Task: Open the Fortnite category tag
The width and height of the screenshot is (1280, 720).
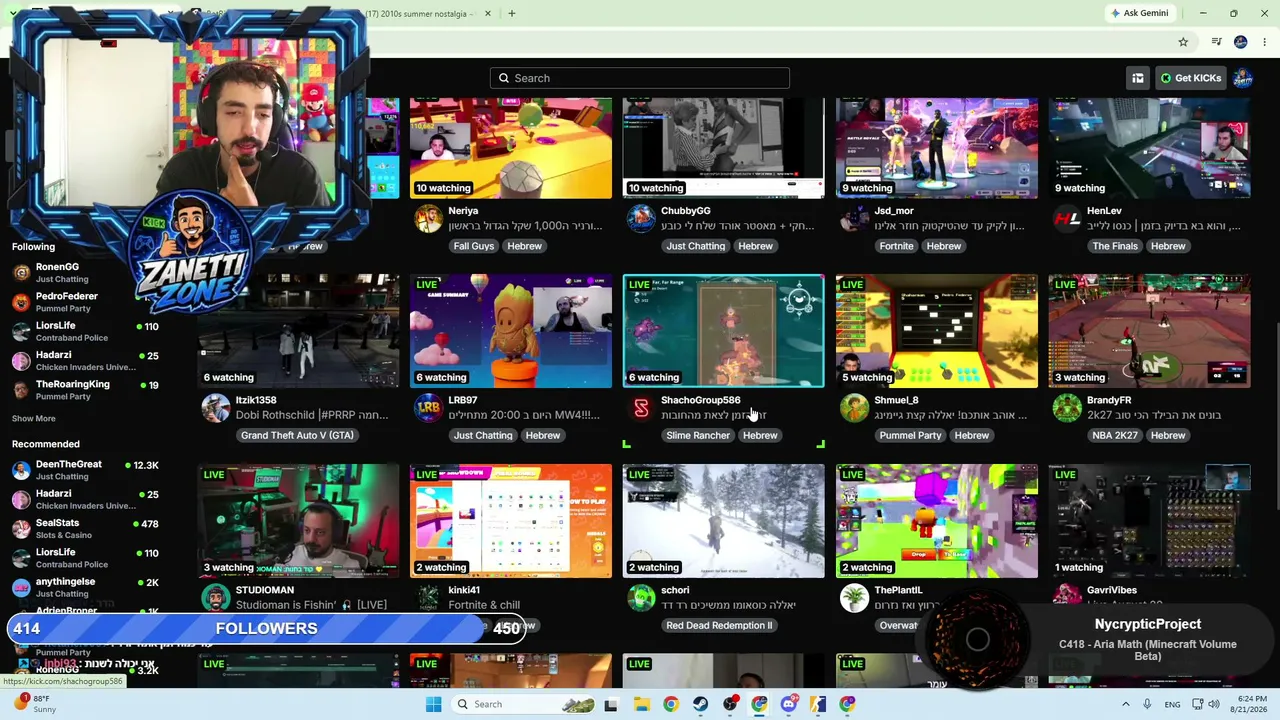Action: tap(896, 246)
